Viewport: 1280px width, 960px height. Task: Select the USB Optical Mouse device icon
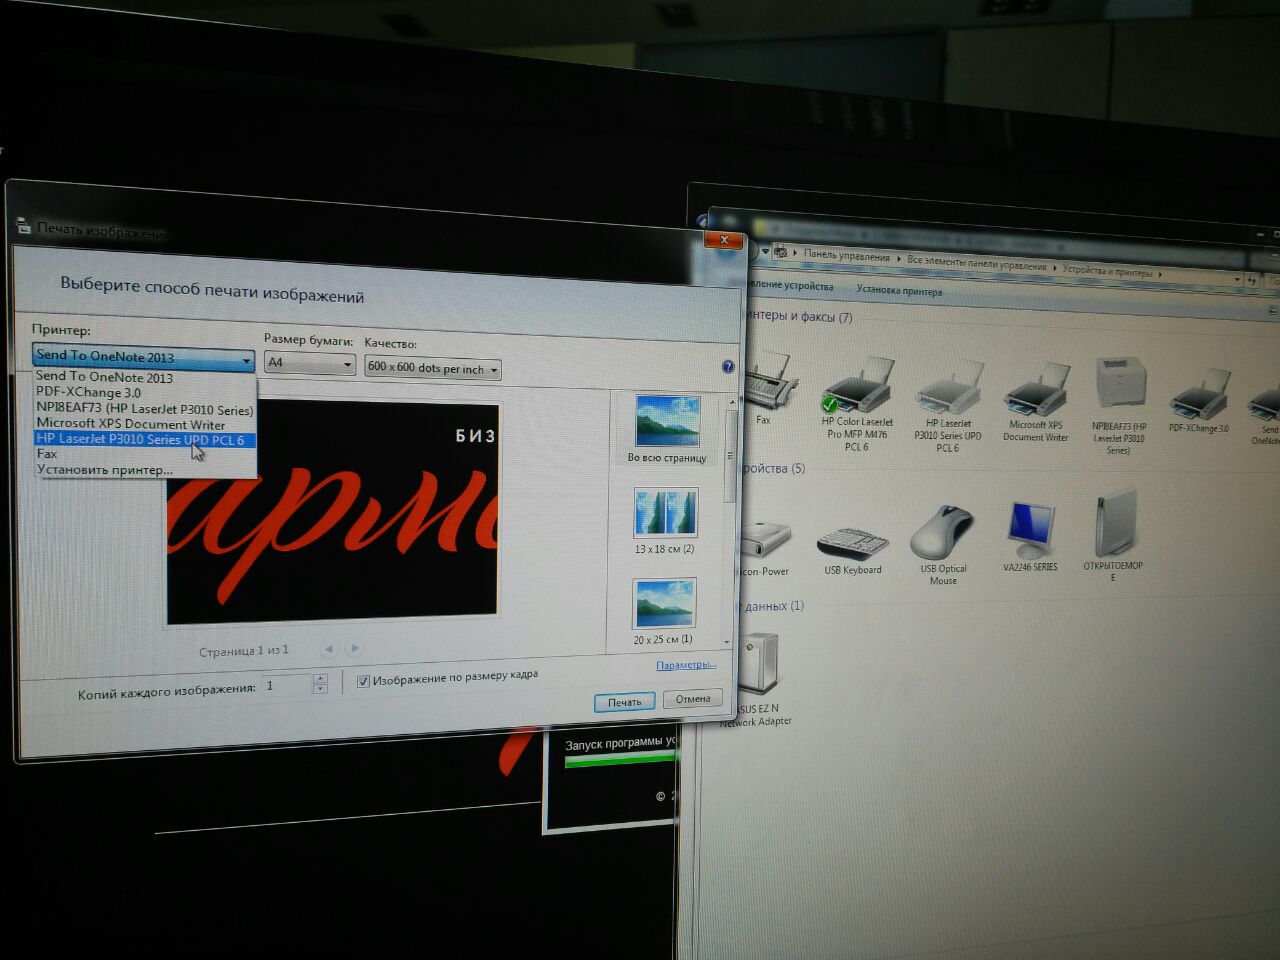pyautogui.click(x=943, y=544)
